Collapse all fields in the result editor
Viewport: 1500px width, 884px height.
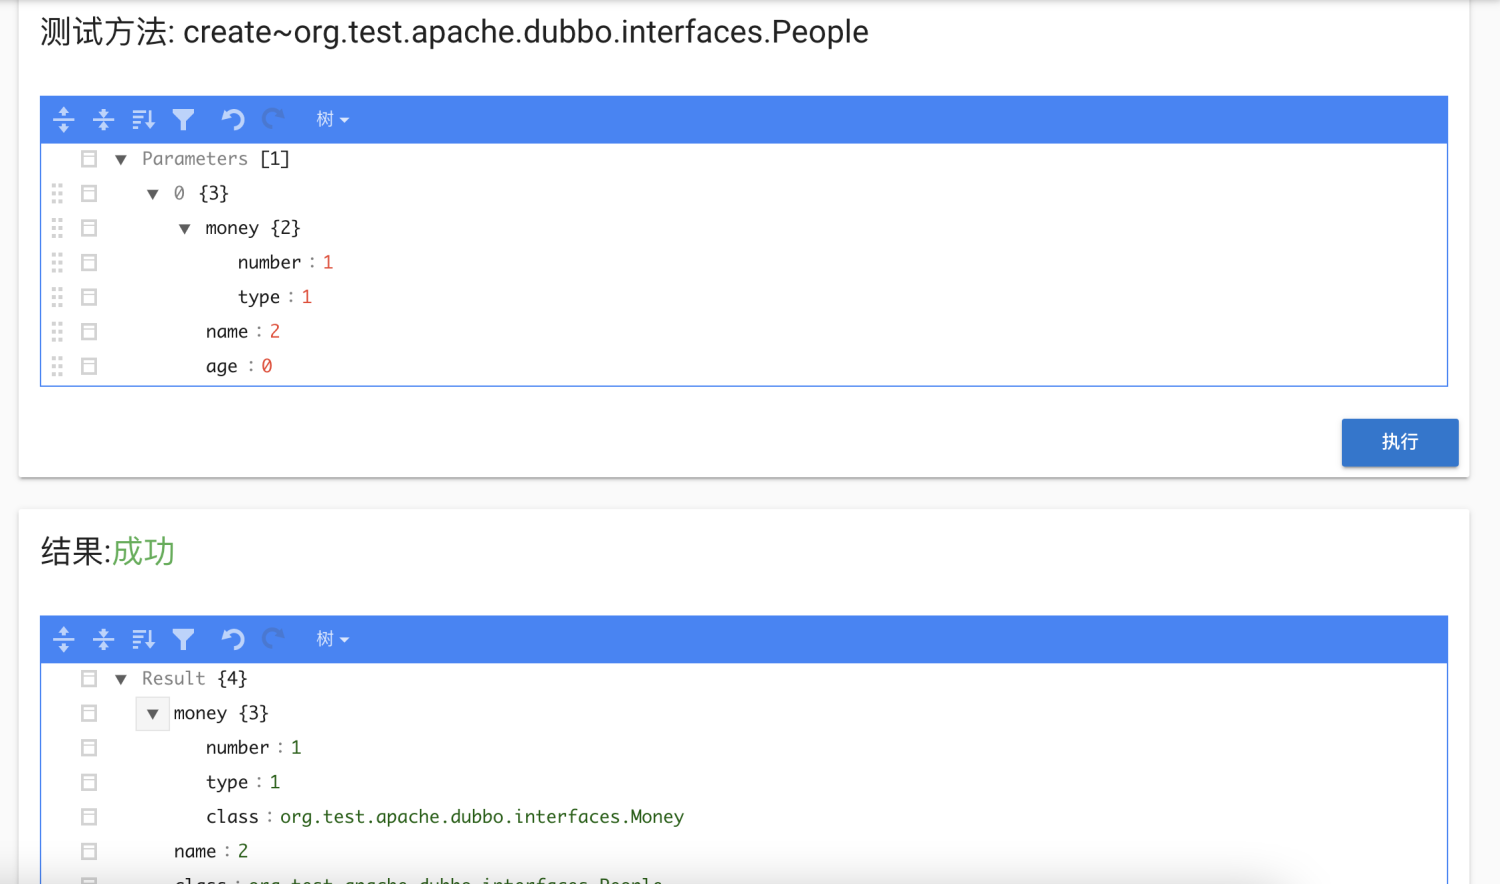pos(103,639)
